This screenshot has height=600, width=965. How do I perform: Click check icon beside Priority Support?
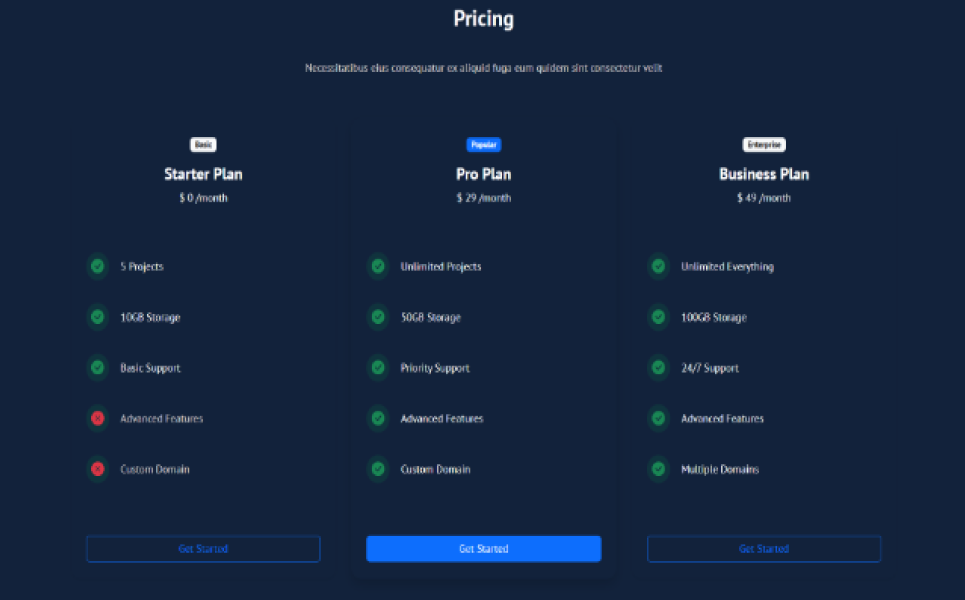click(x=378, y=368)
